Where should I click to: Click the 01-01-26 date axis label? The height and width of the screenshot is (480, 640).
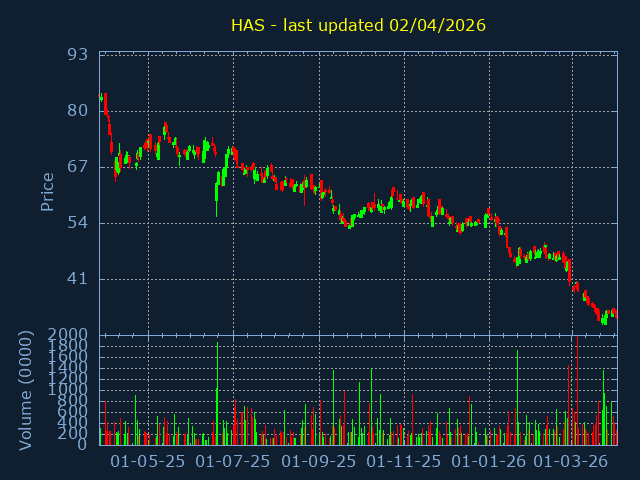click(489, 462)
